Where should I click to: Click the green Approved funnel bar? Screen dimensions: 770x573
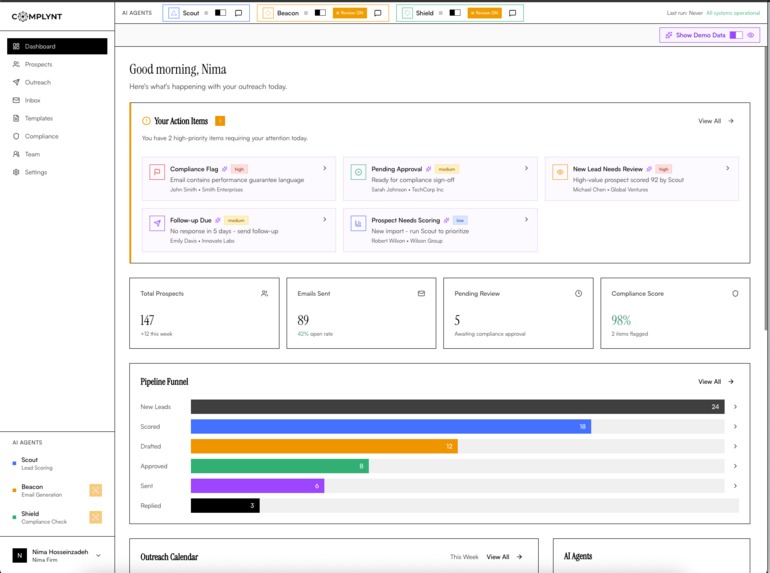pos(280,466)
